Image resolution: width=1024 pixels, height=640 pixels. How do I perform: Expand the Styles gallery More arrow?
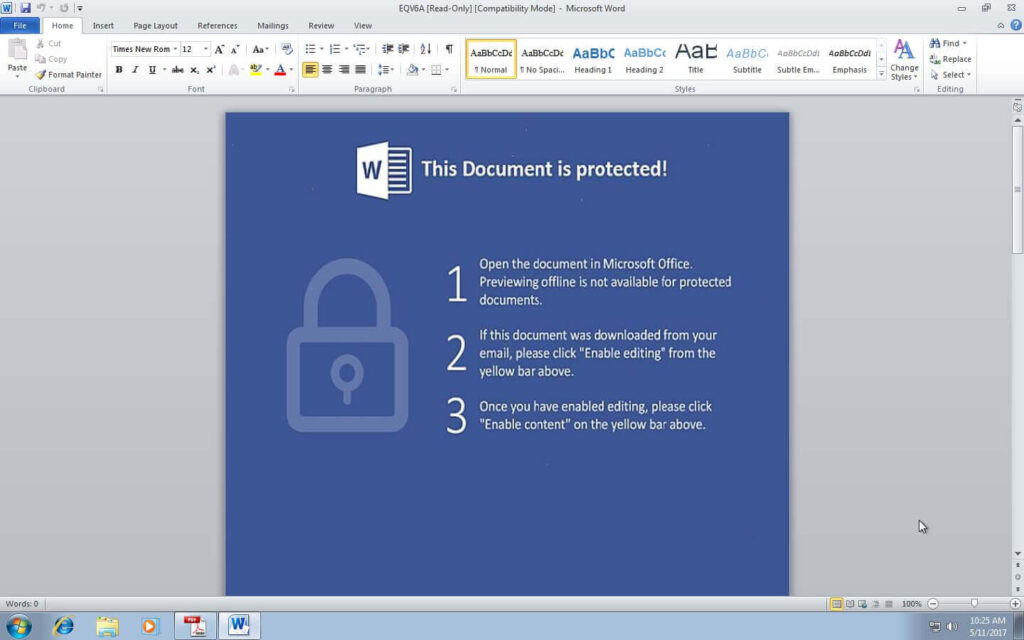881,74
